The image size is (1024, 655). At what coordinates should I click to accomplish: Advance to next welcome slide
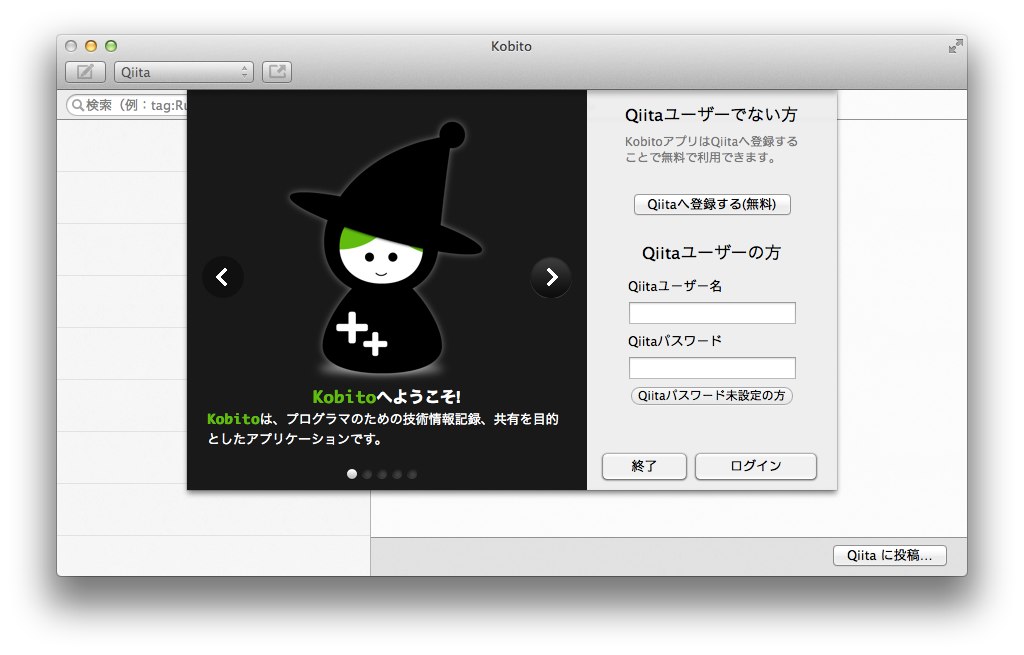pyautogui.click(x=551, y=277)
